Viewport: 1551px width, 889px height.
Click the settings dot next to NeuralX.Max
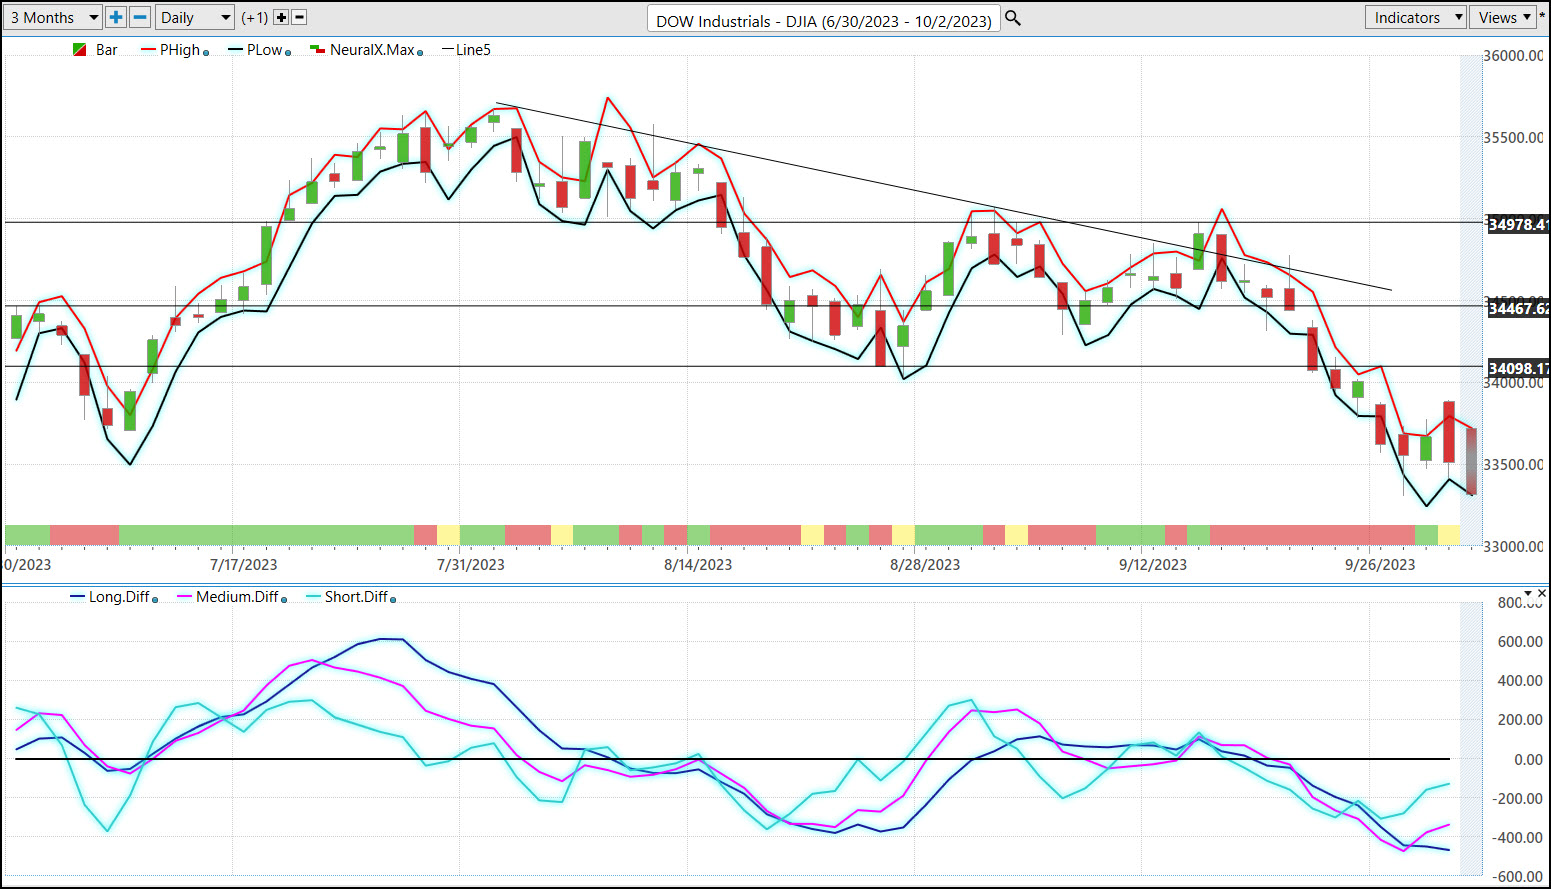pos(420,53)
